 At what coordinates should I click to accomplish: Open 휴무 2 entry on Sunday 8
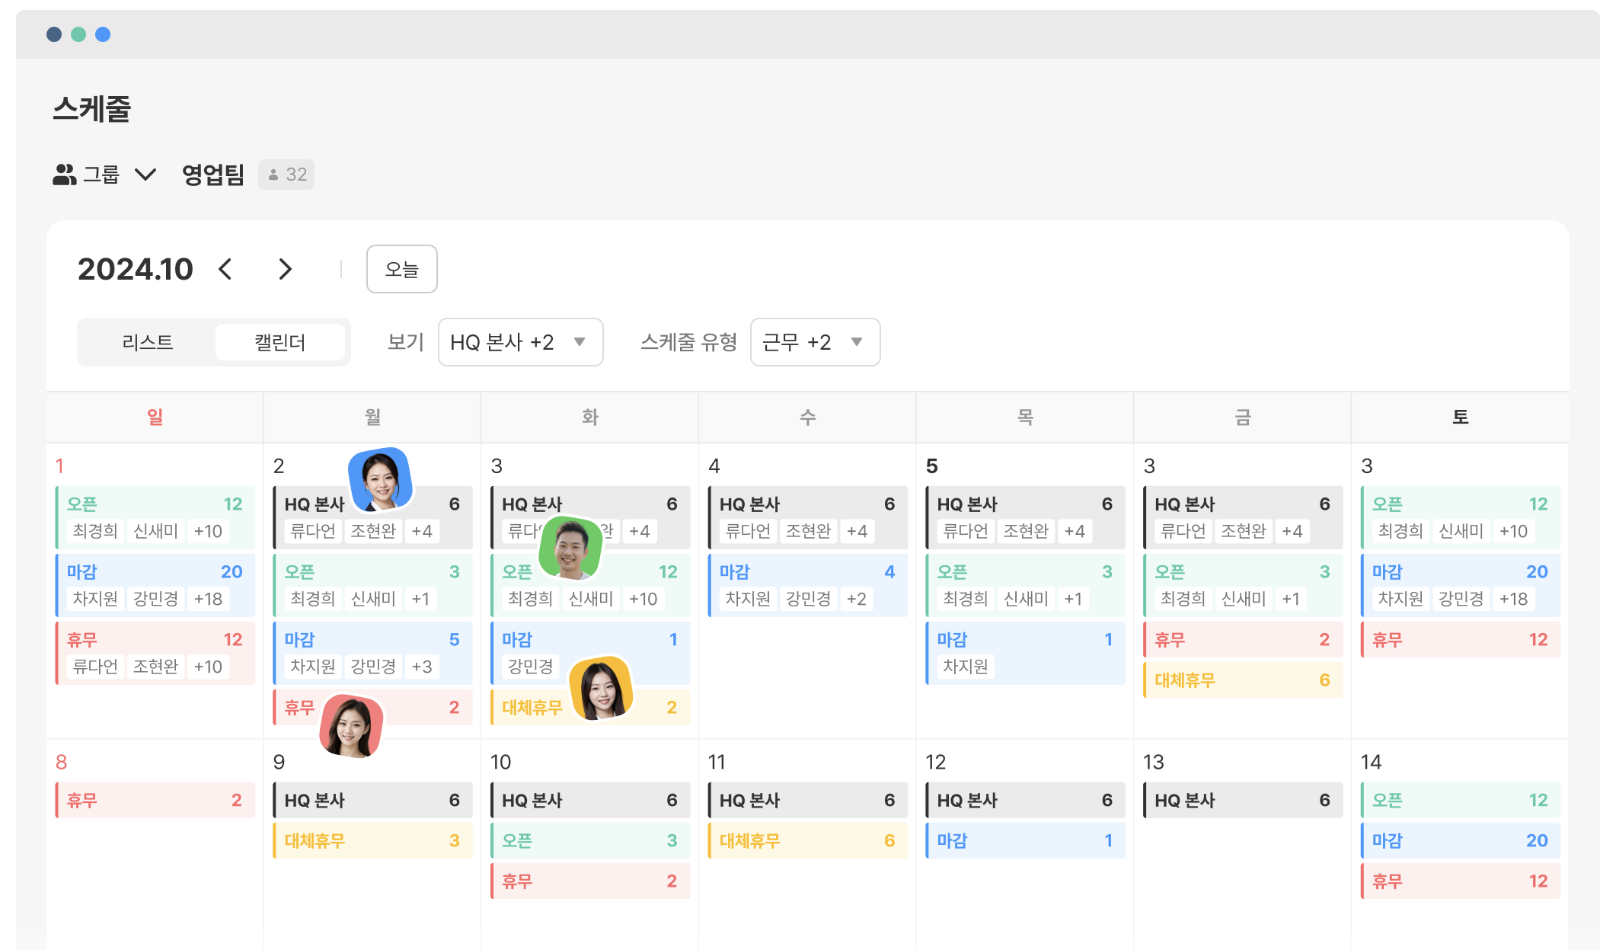pyautogui.click(x=155, y=800)
